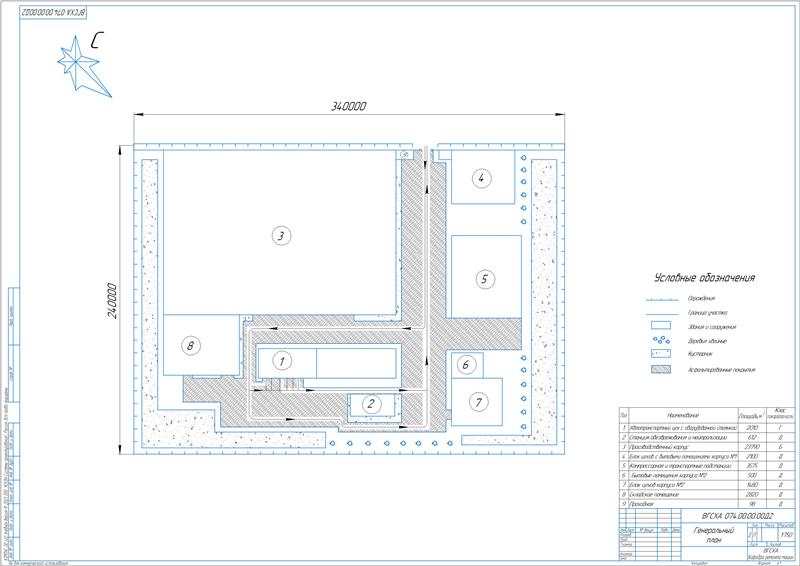Screen dimensions: 800x566
Task: Click the 'Проходная' table row name
Action: (x=642, y=504)
